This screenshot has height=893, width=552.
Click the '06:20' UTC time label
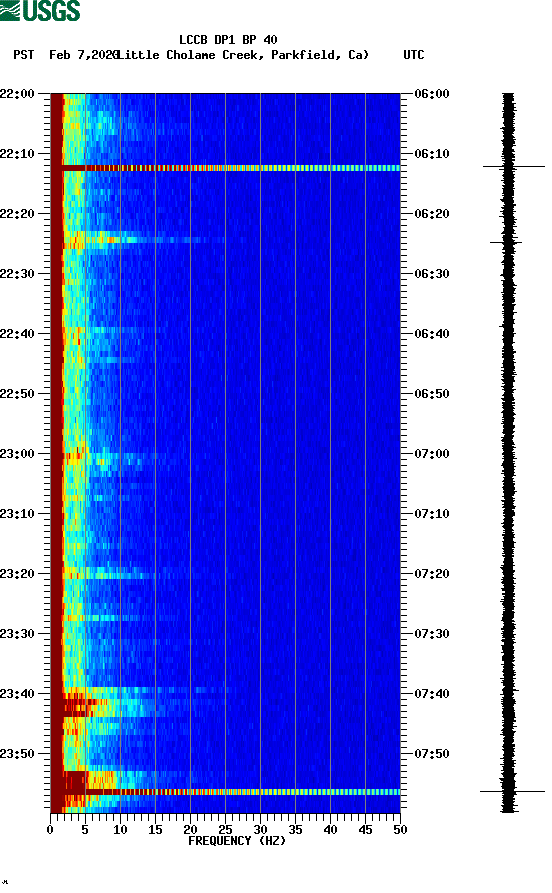coord(432,214)
